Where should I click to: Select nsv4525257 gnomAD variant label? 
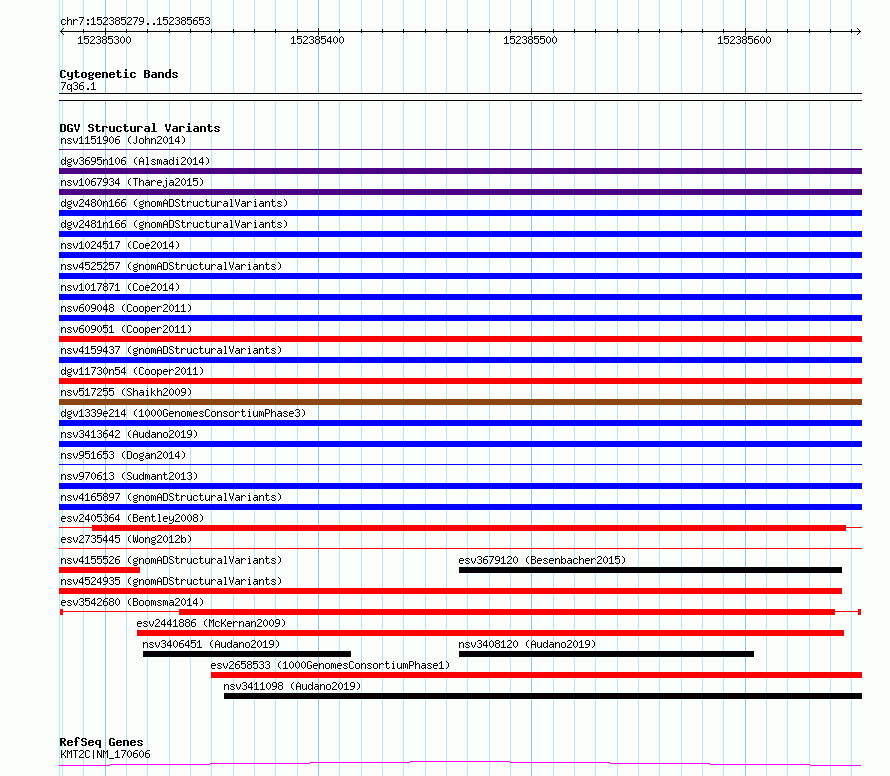coord(171,266)
